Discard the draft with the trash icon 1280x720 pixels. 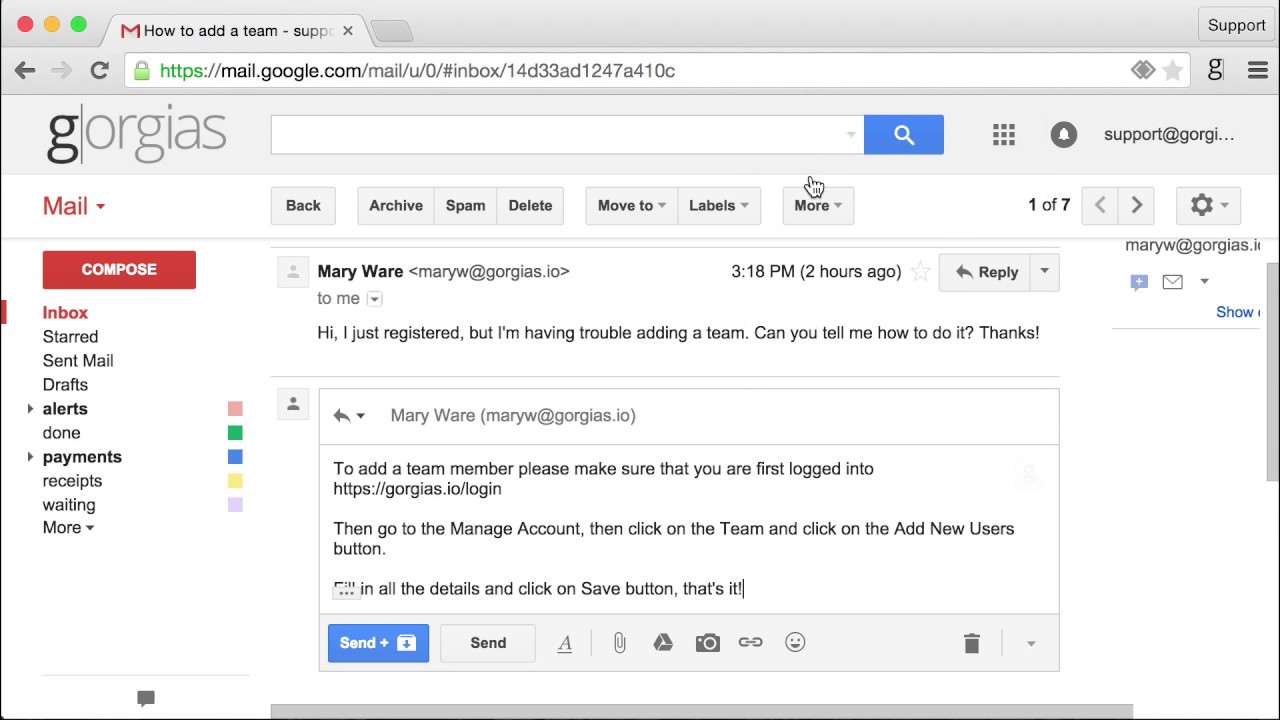[x=971, y=643]
